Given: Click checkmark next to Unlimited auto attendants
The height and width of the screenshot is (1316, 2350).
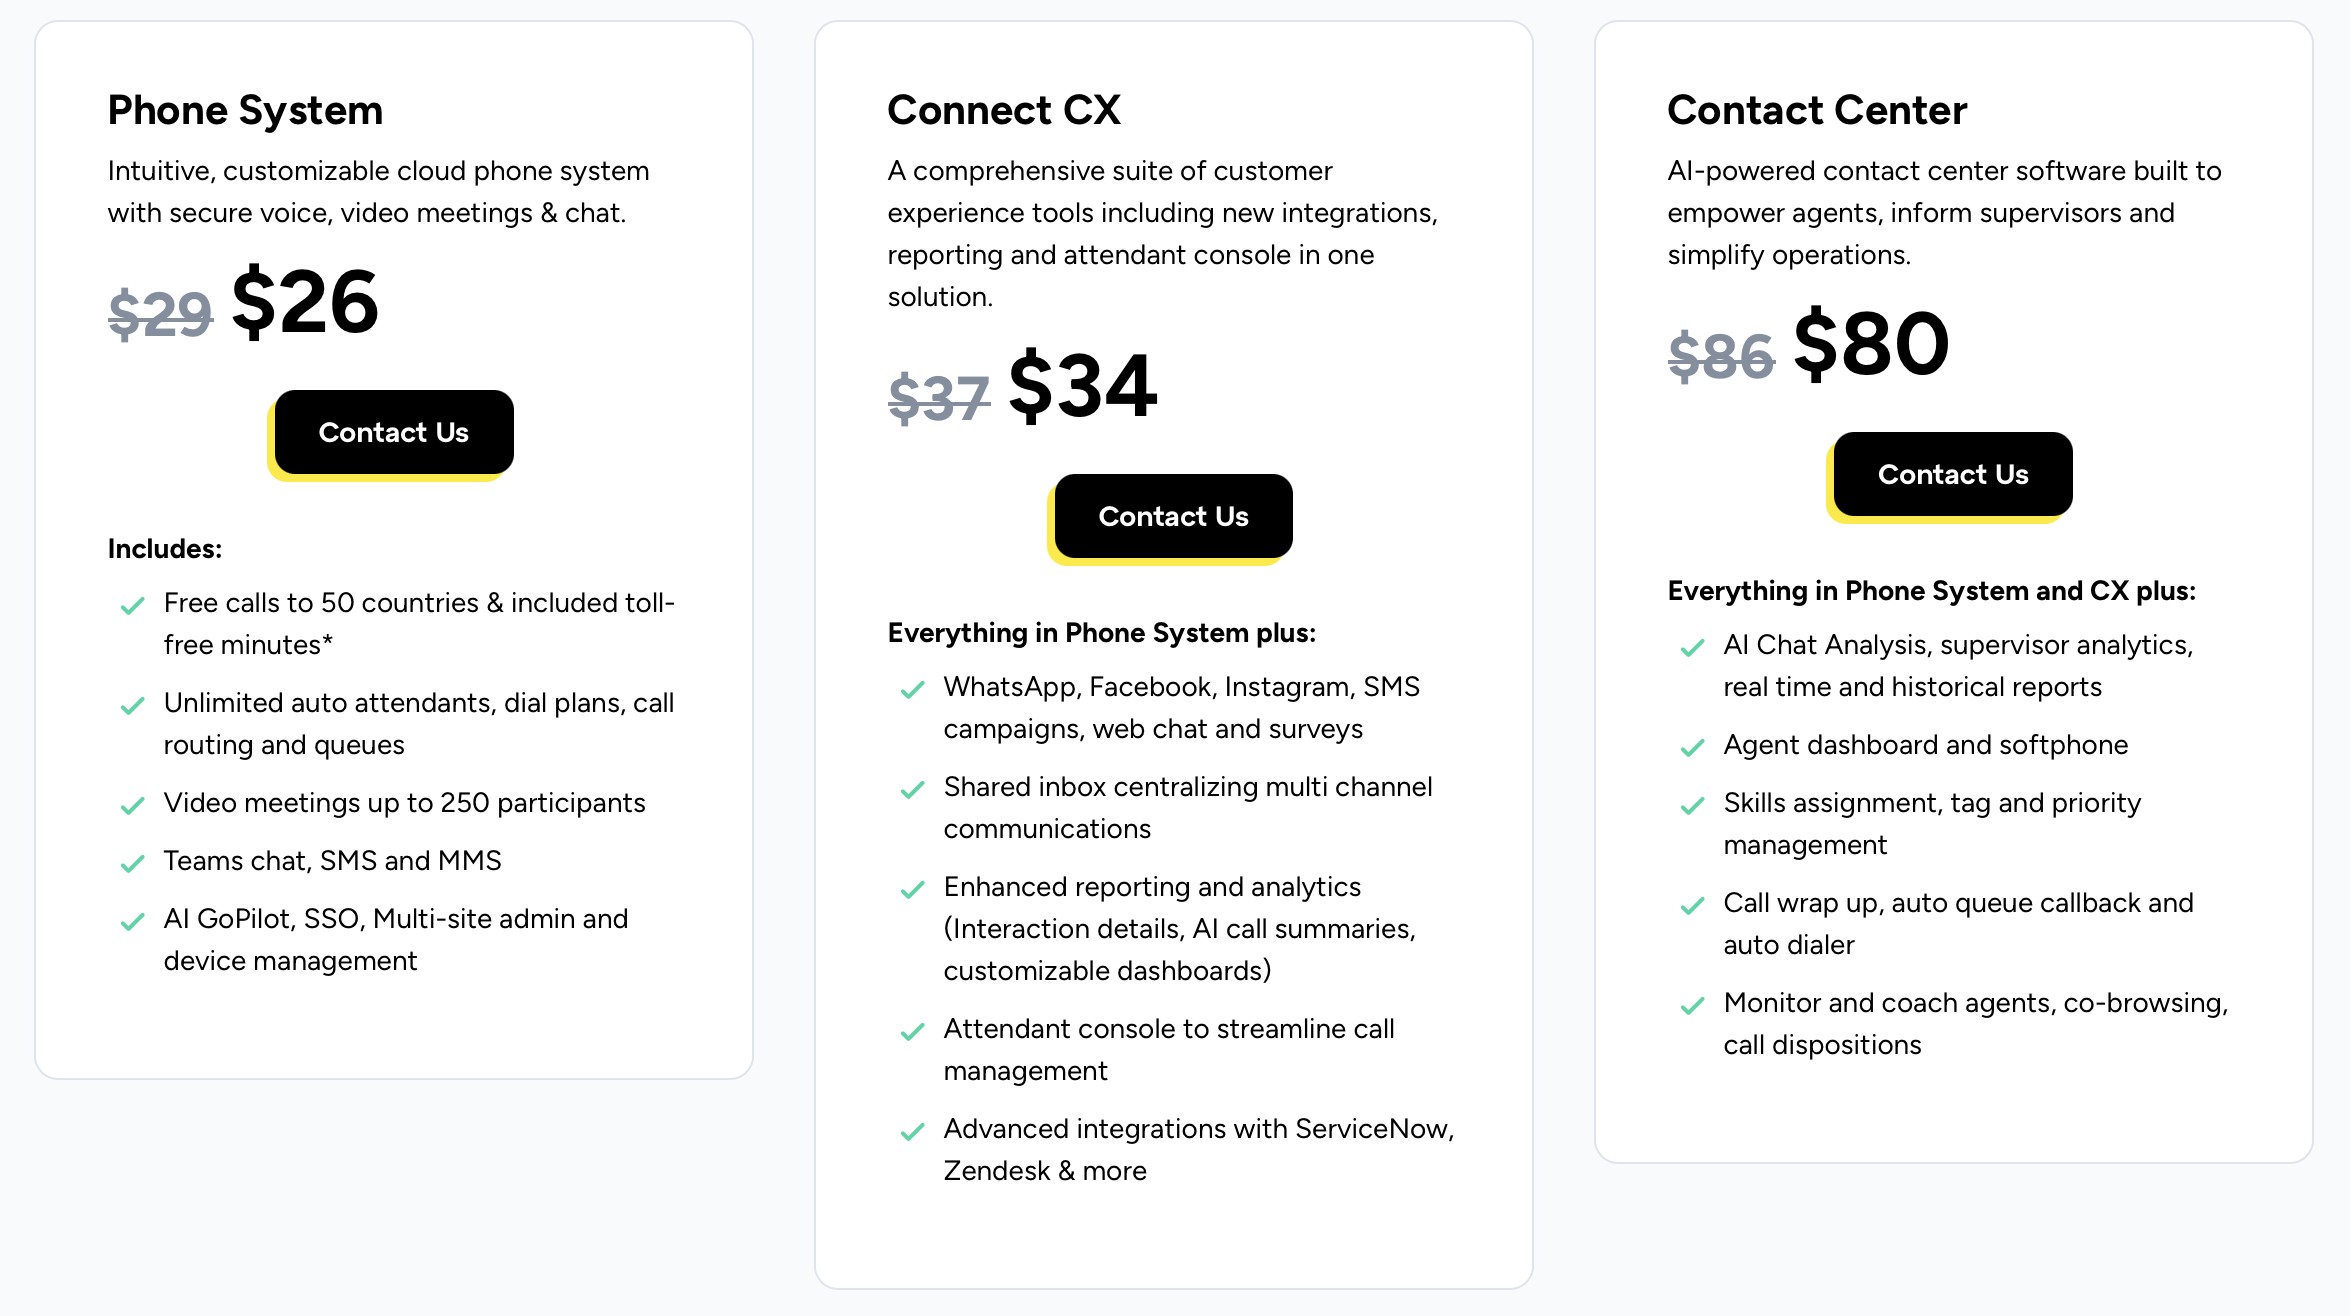Looking at the screenshot, I should click(132, 705).
